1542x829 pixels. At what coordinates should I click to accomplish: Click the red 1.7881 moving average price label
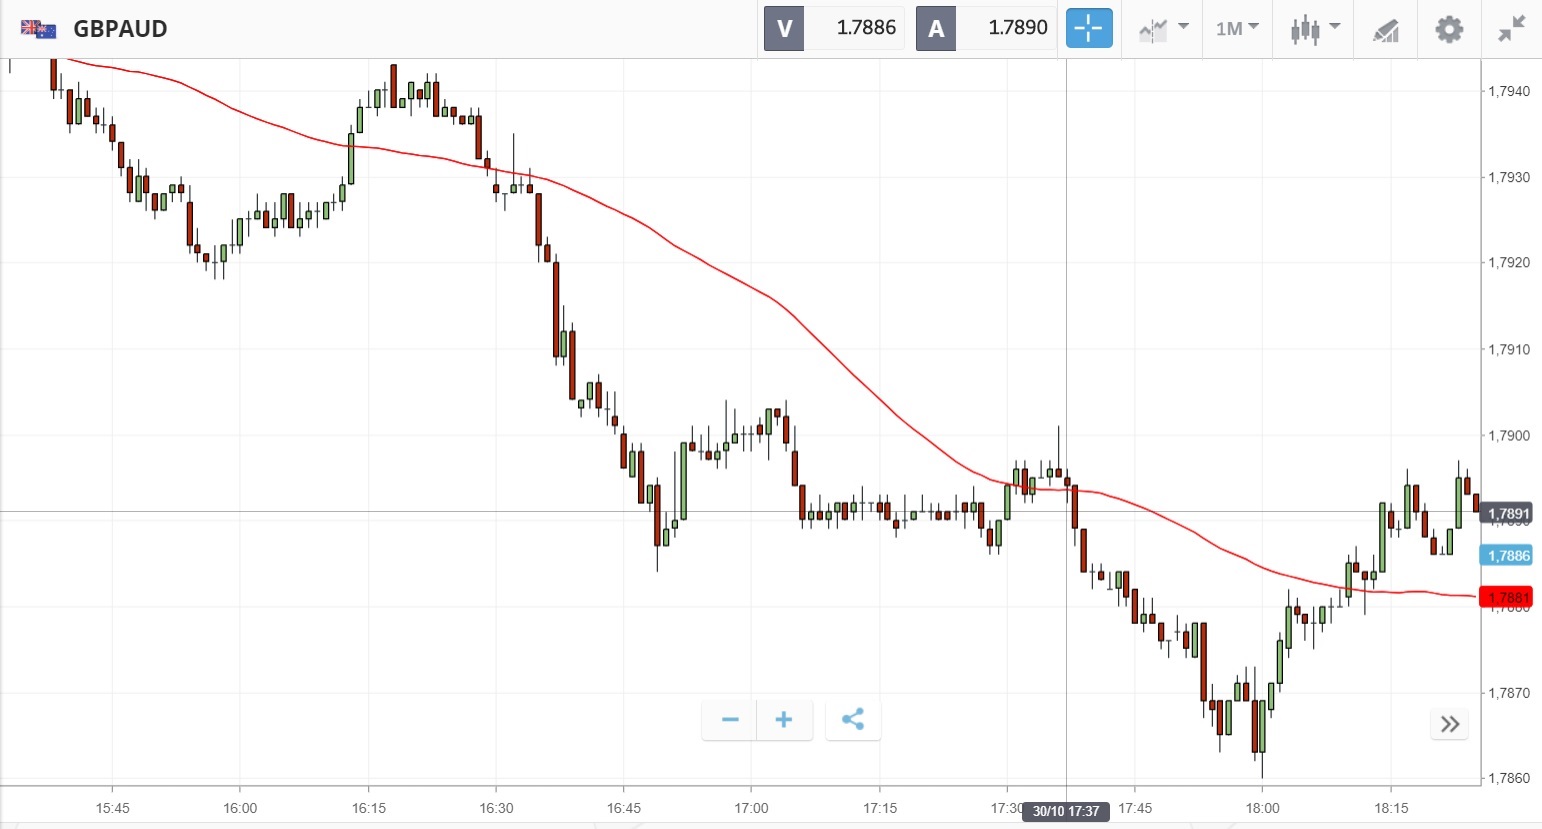[x=1508, y=598]
